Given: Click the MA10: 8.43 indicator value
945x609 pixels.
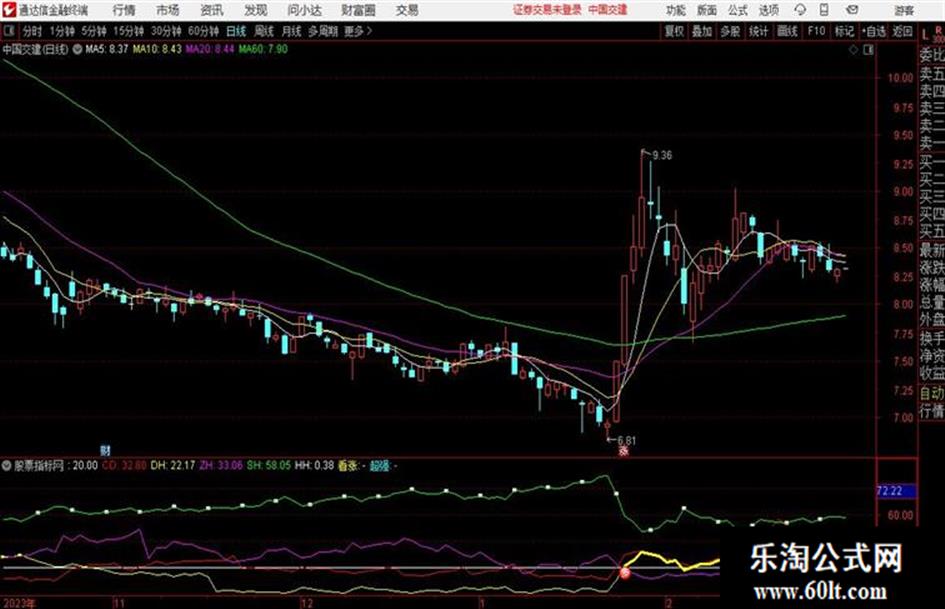Looking at the screenshot, I should (157, 49).
